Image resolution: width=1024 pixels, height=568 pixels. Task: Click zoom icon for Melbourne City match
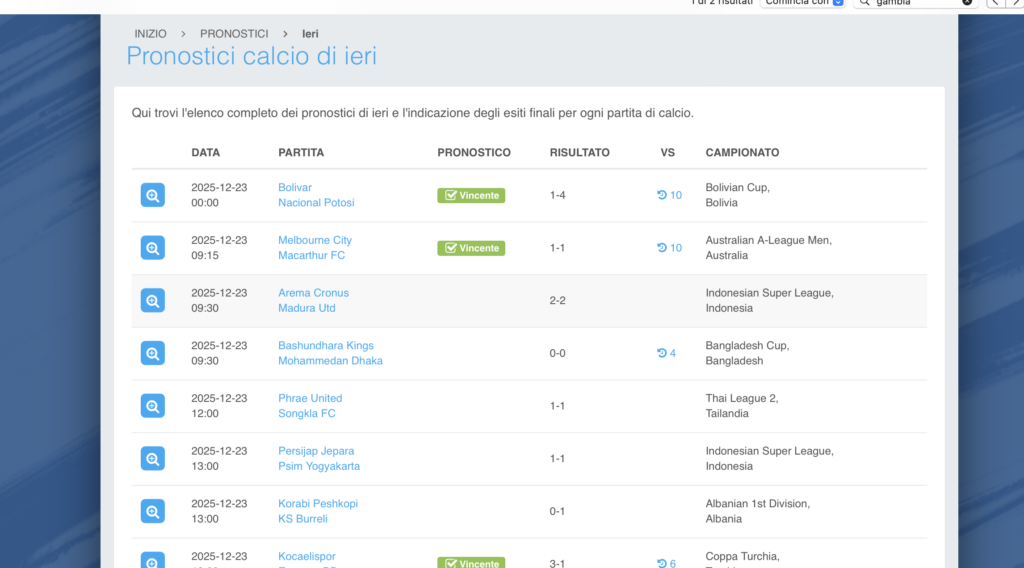pyautogui.click(x=152, y=248)
